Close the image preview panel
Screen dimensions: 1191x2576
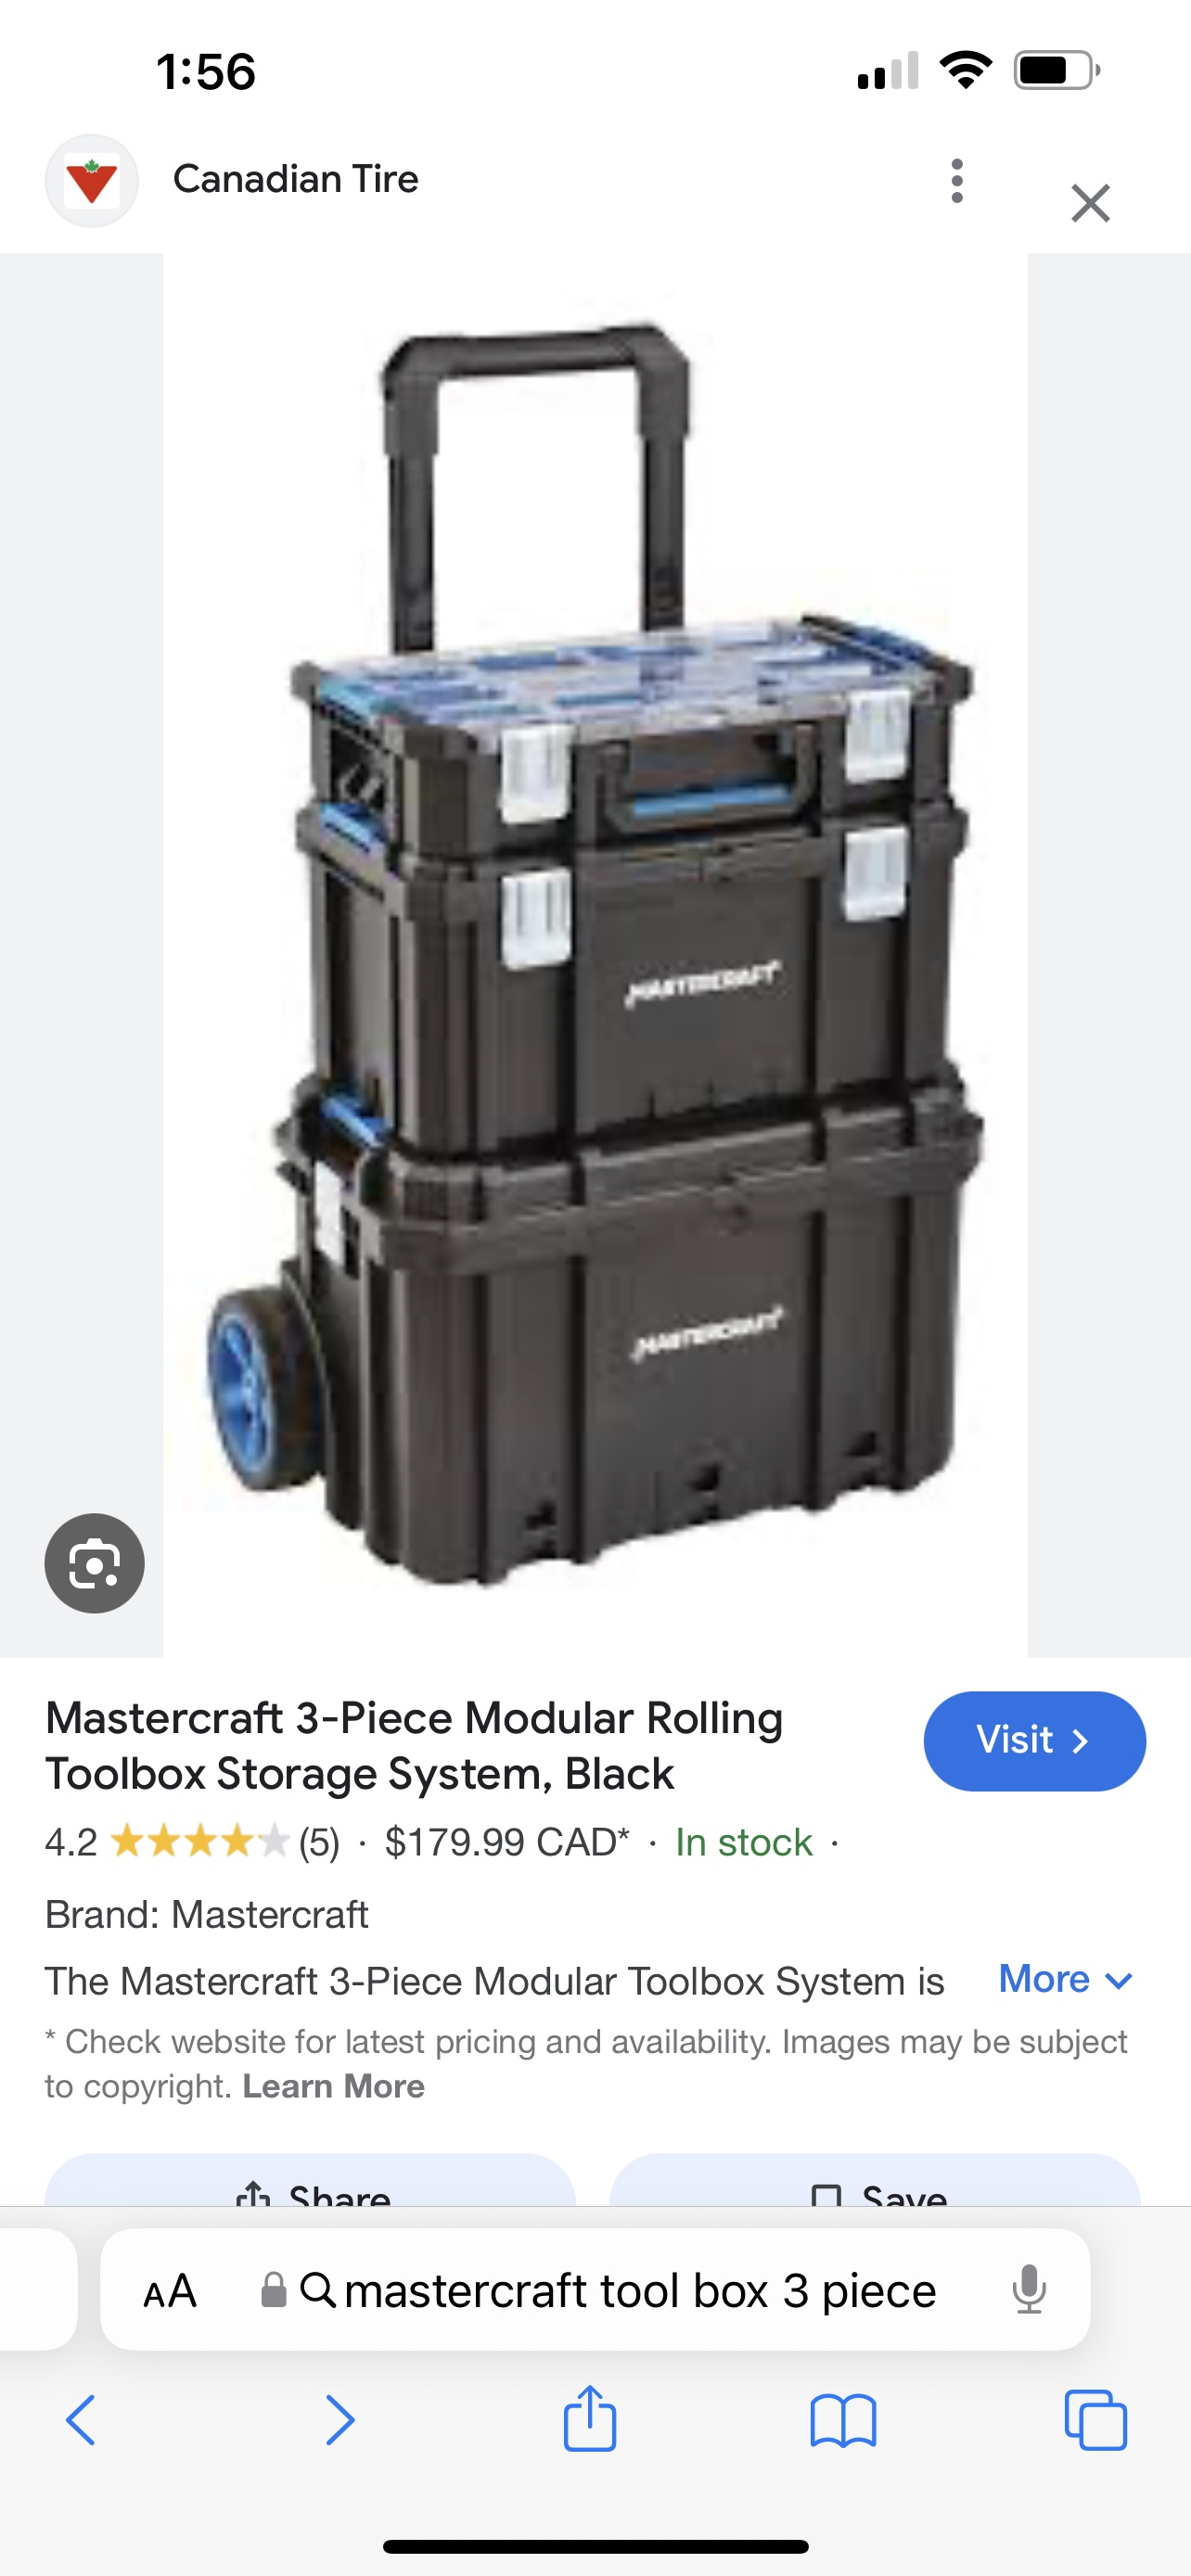coord(1090,203)
